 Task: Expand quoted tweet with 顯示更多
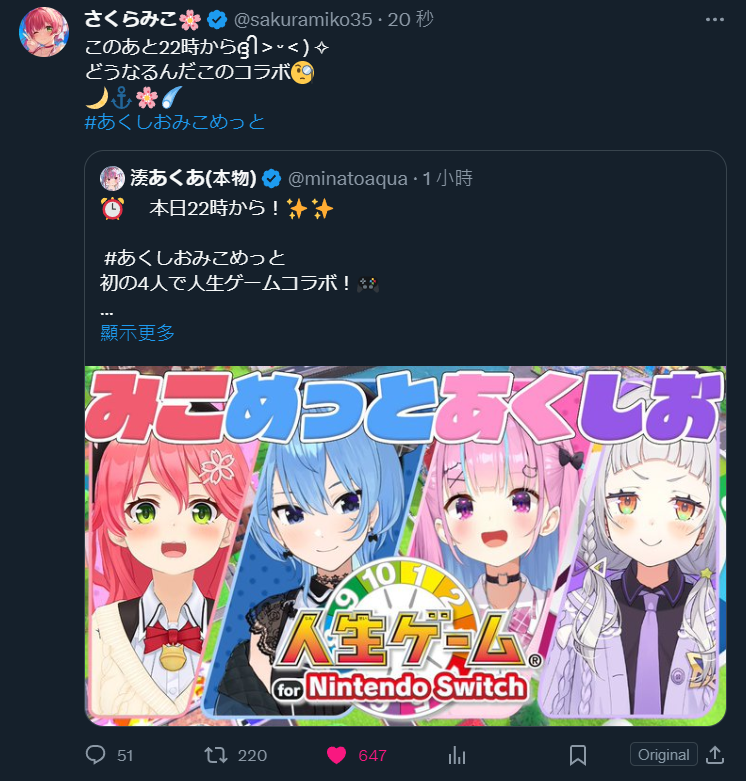pos(137,332)
